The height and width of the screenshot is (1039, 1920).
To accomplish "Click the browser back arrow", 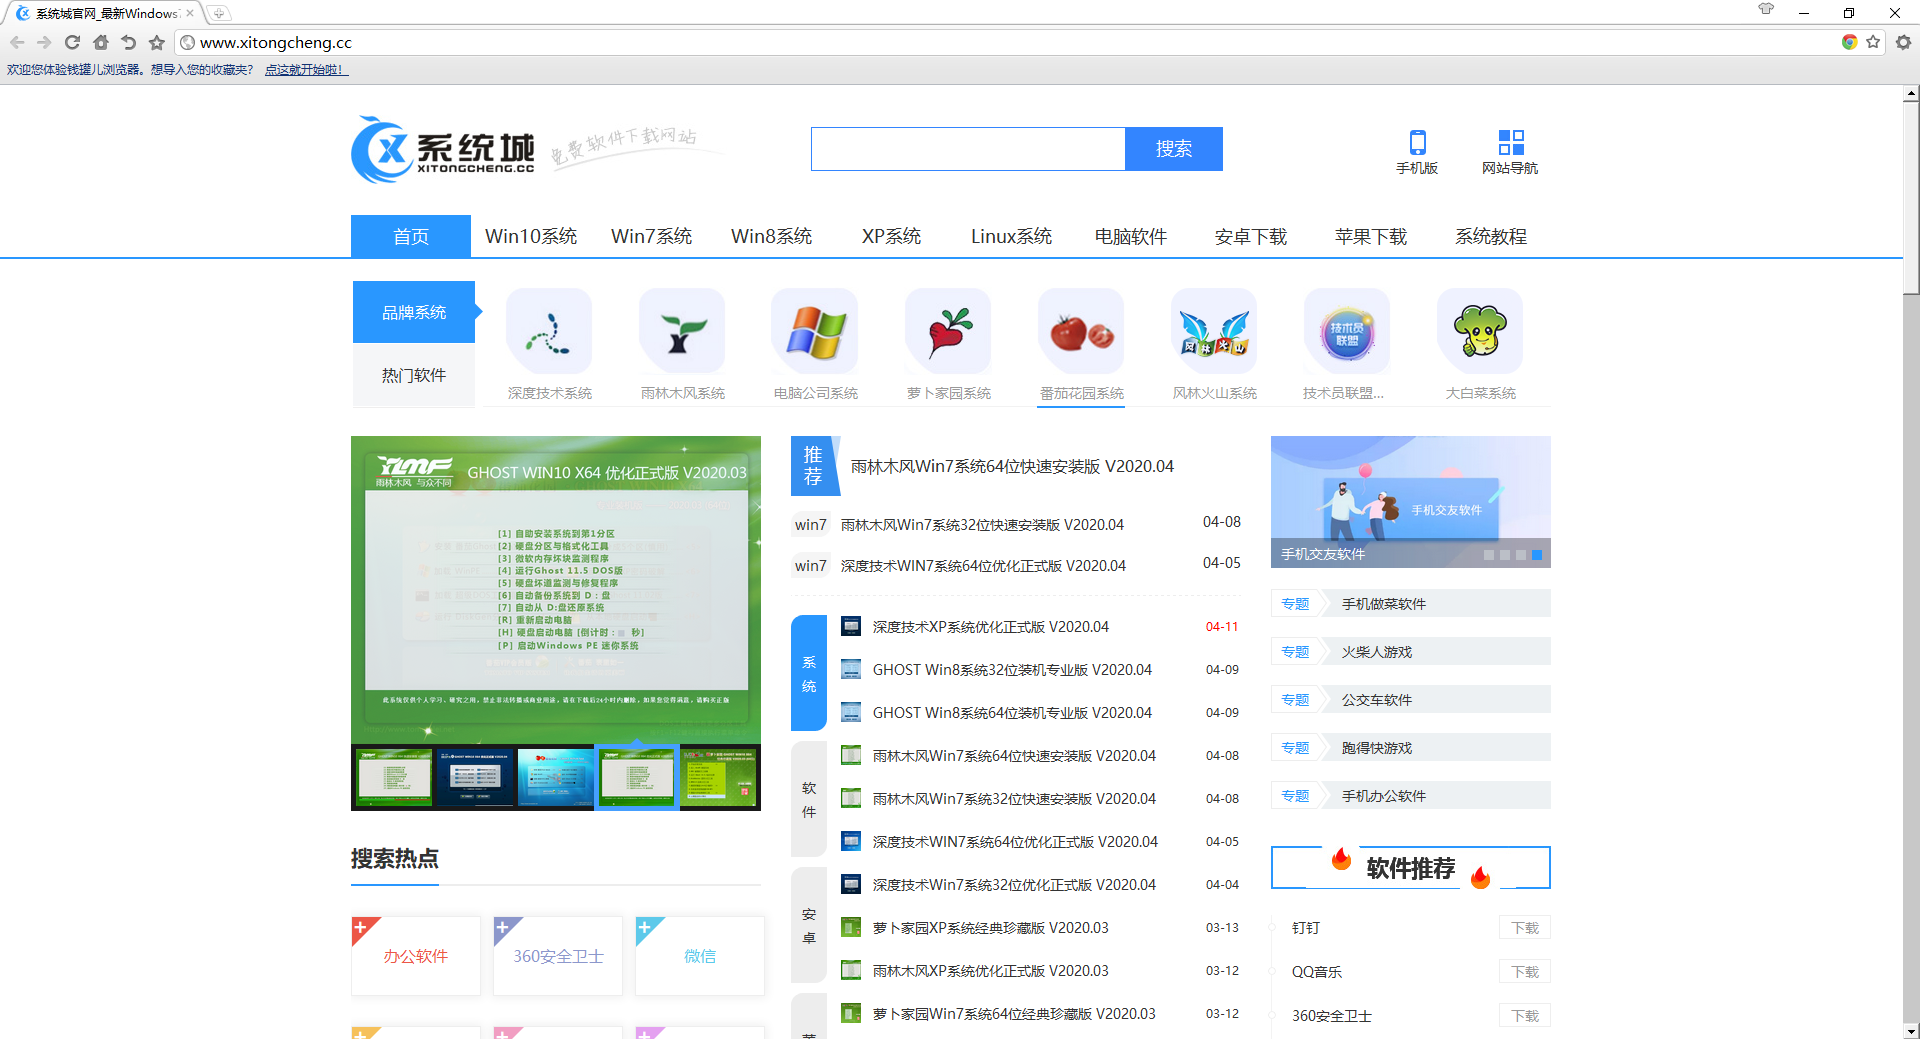I will (x=17, y=42).
